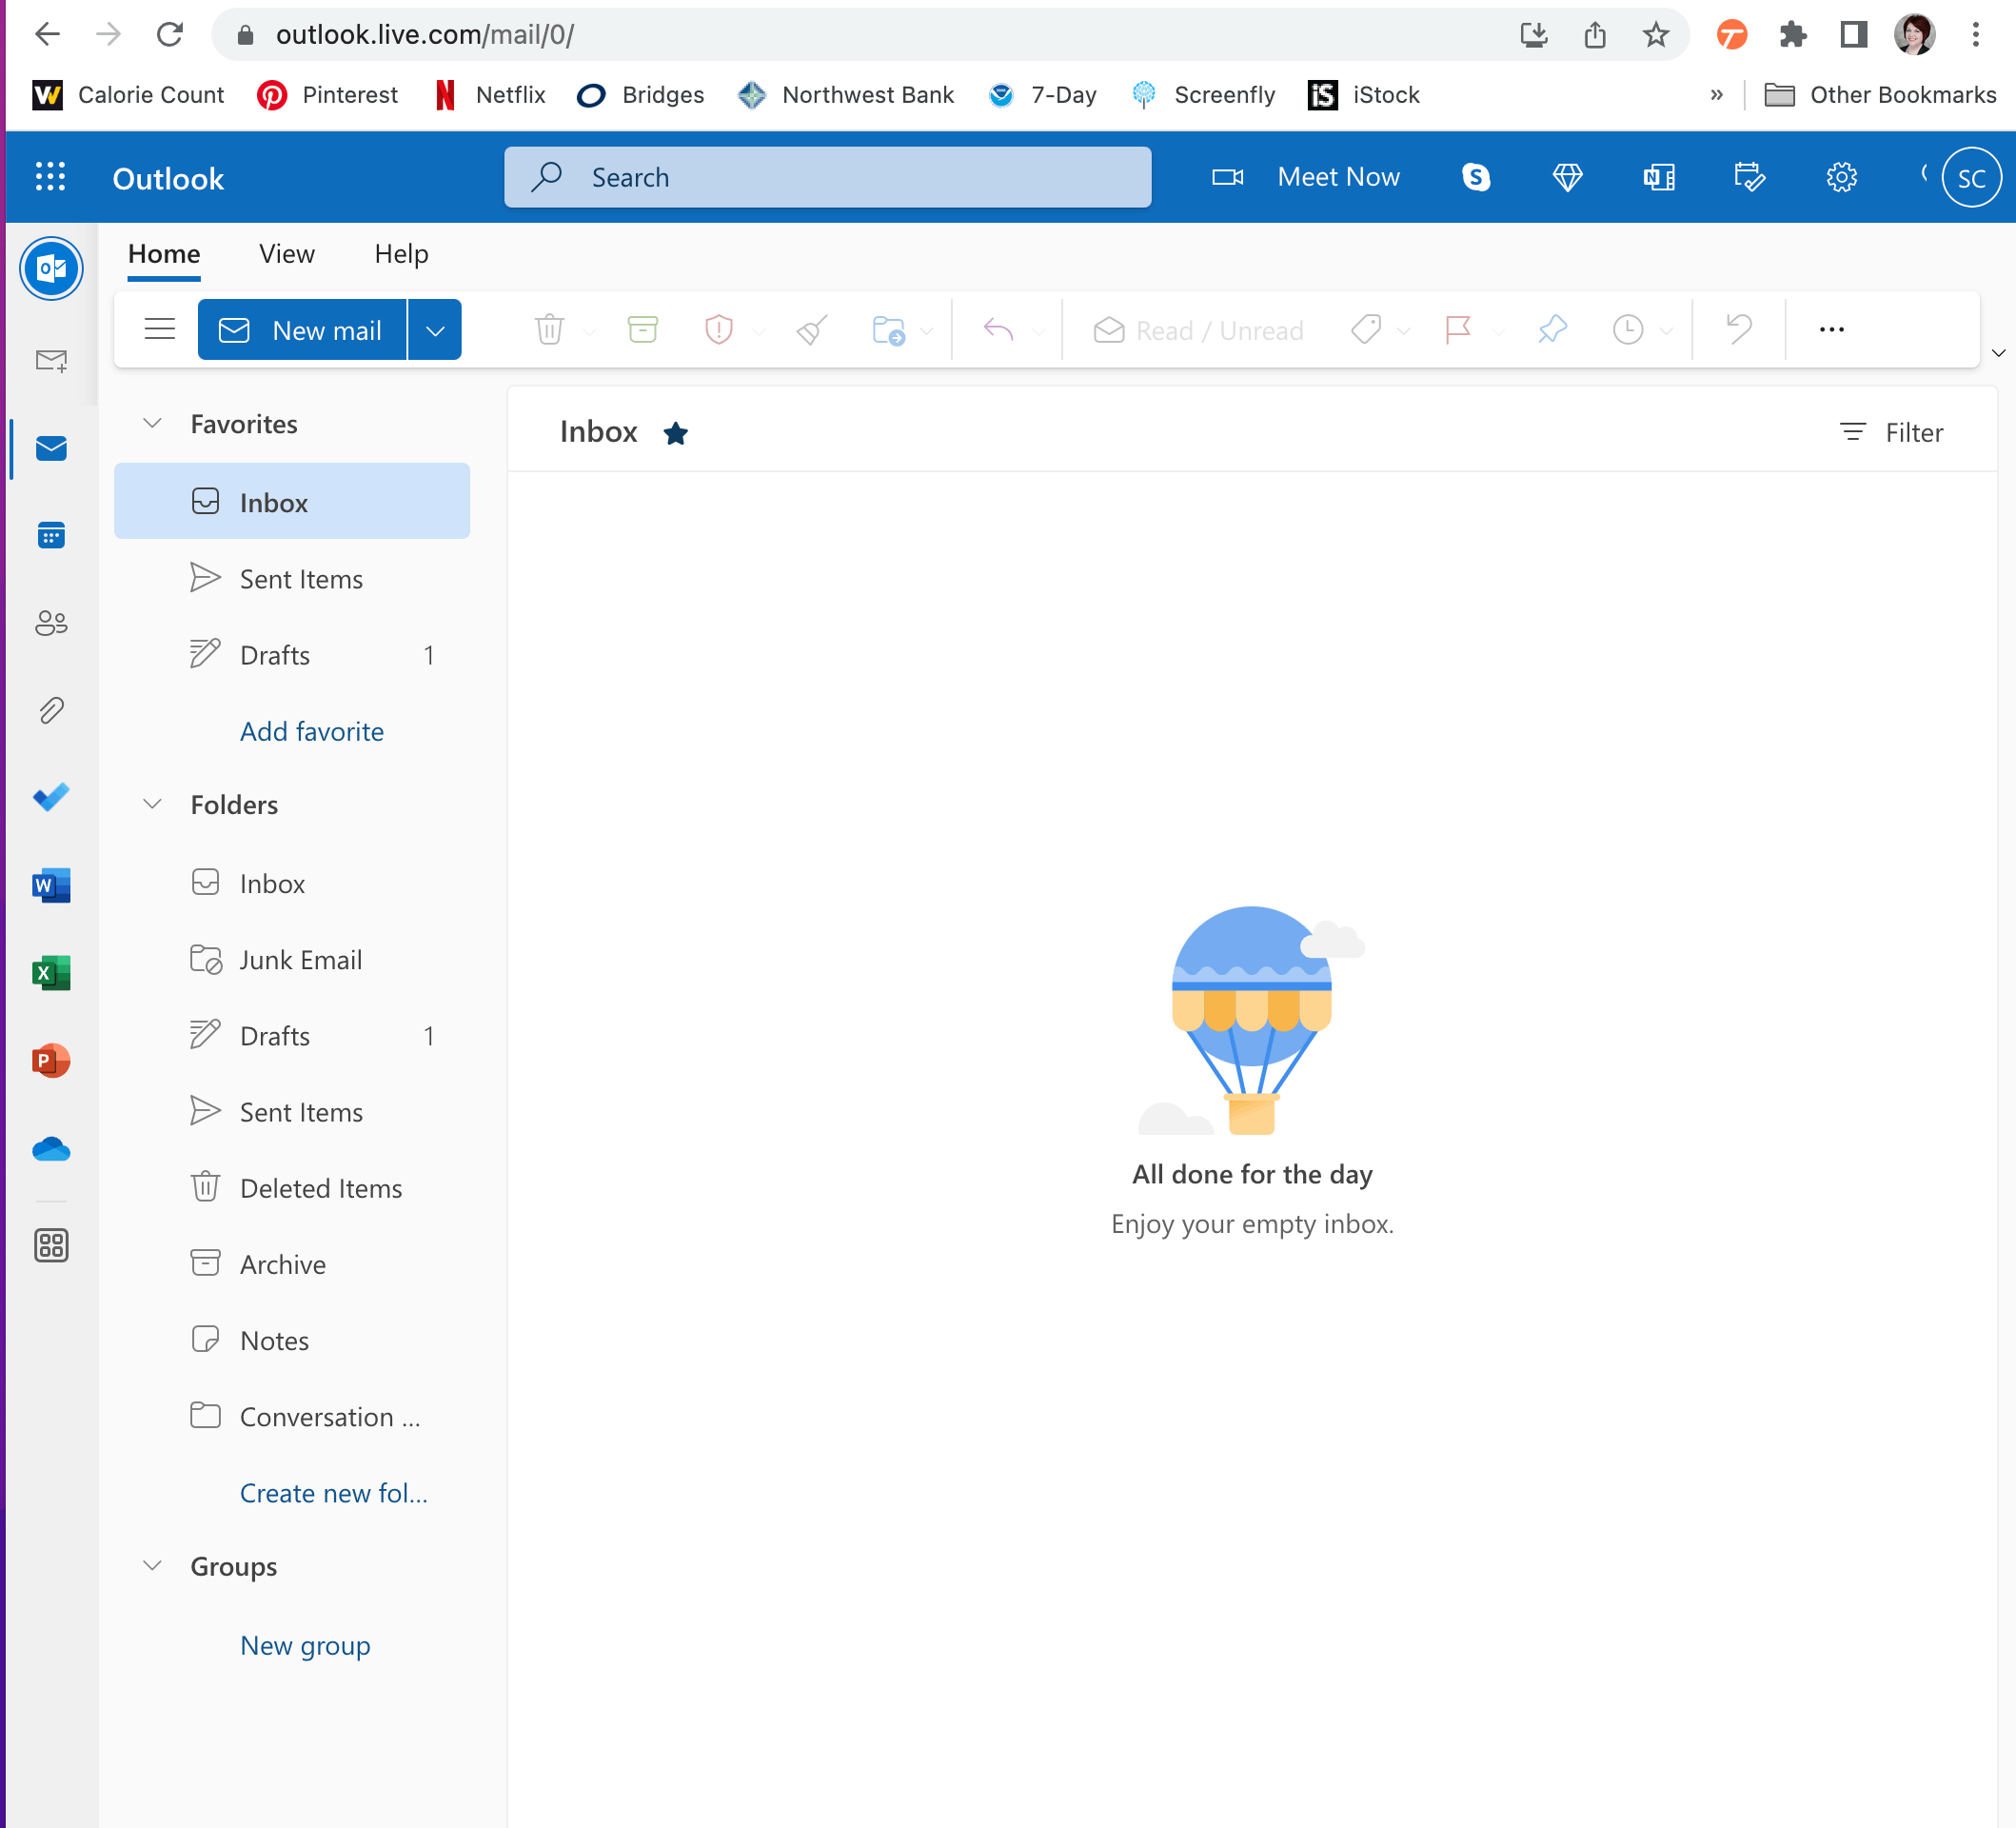Click the New mail button
Viewport: 2016px width, 1828px height.
click(x=302, y=330)
